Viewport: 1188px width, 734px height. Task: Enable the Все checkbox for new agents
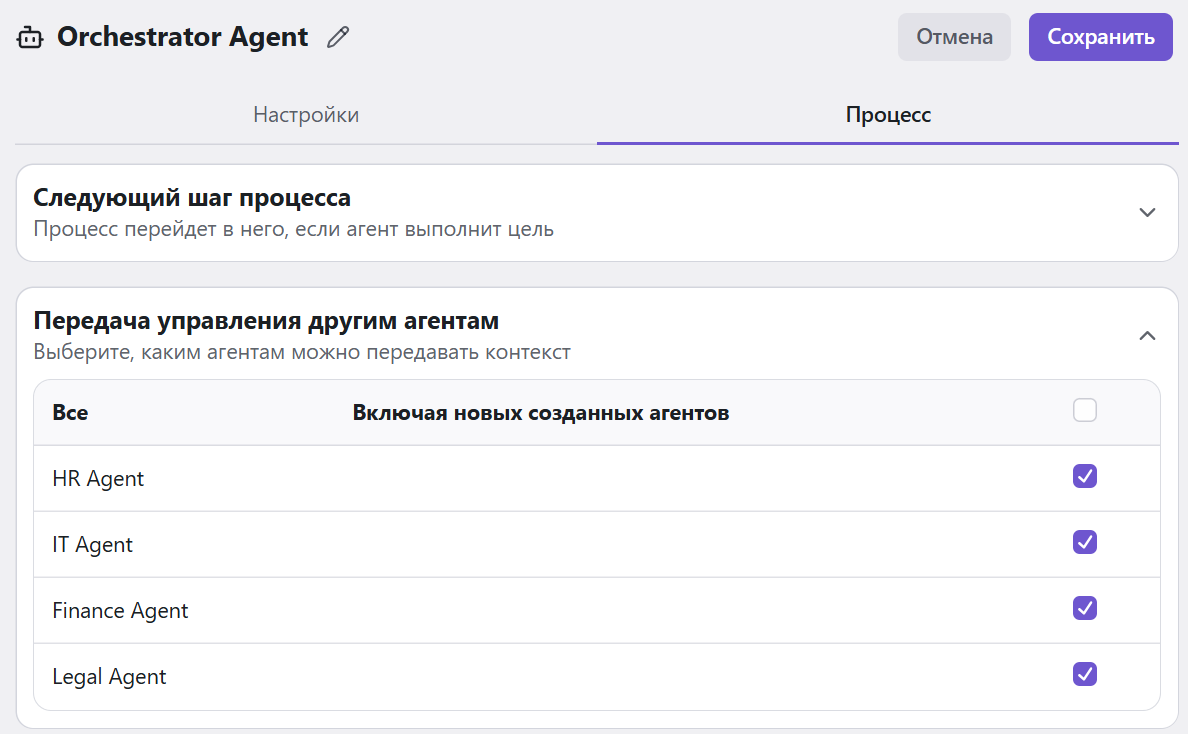coord(1085,411)
